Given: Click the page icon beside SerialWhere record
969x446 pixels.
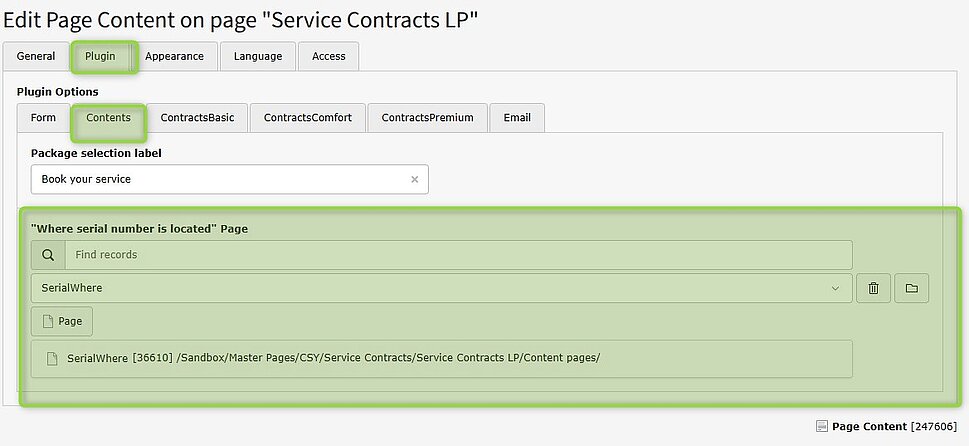Looking at the screenshot, I should click(53, 358).
